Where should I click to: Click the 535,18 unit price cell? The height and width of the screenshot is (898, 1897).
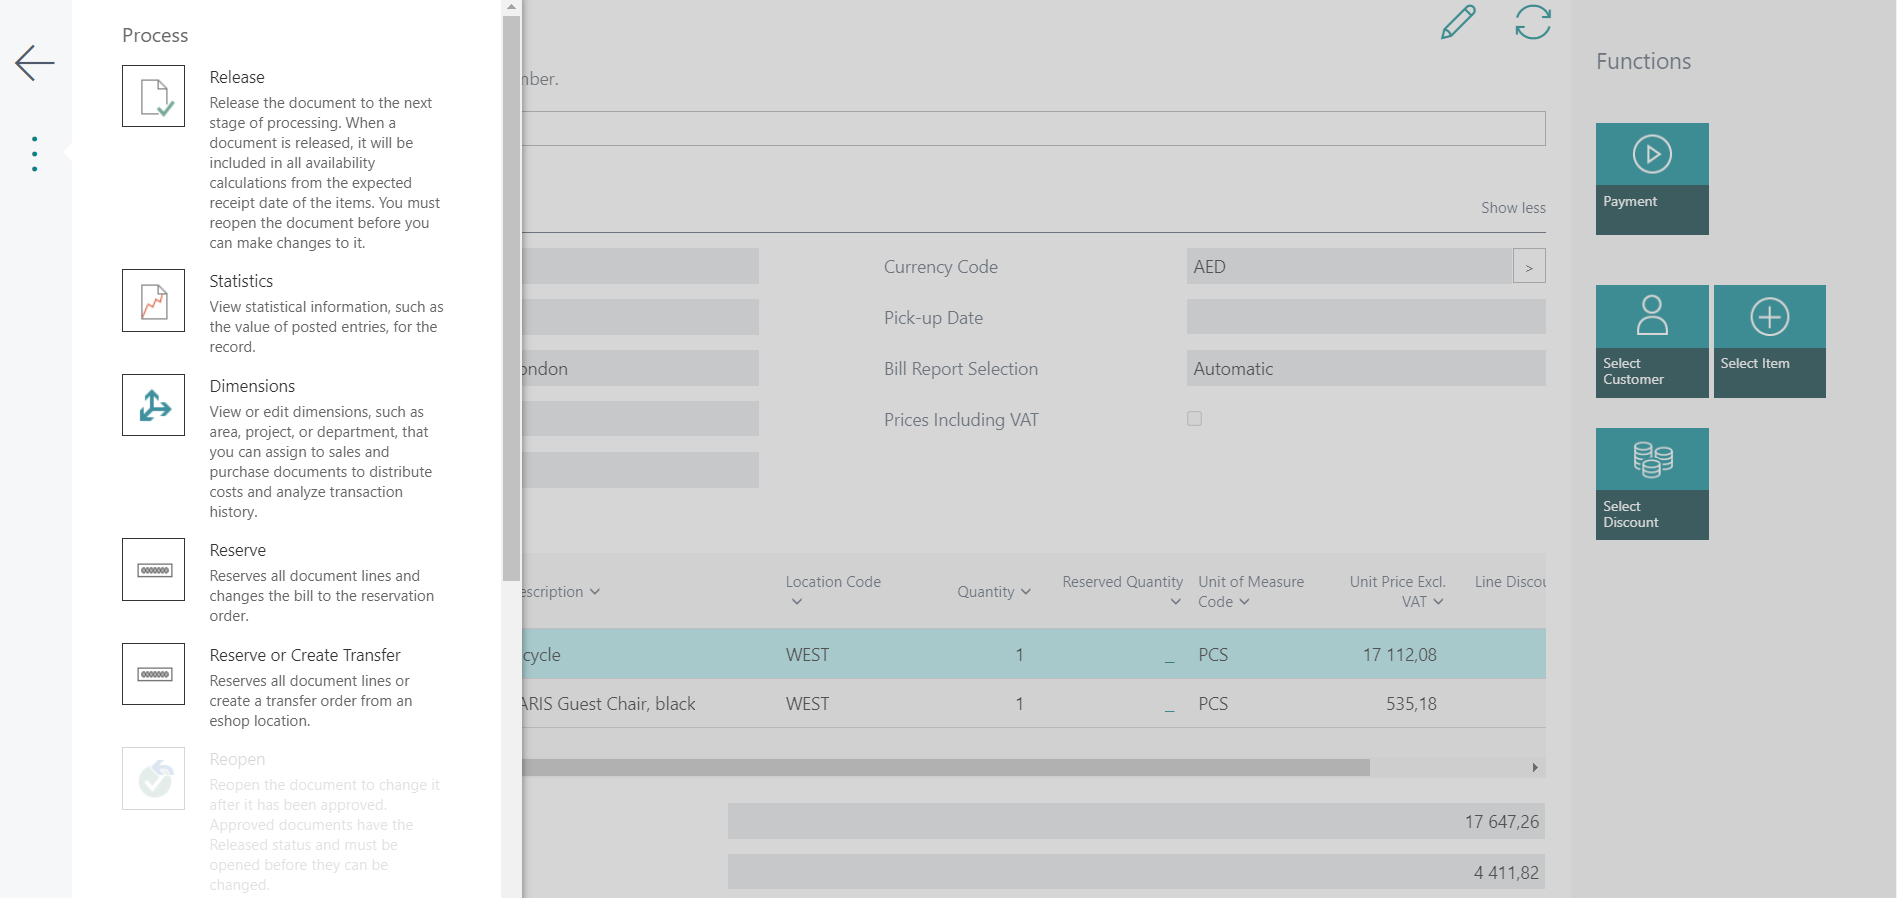tap(1411, 704)
